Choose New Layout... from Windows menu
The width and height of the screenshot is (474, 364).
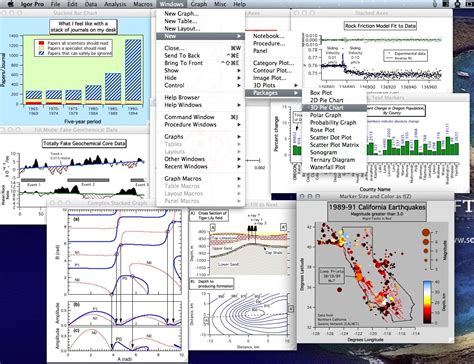[200, 29]
